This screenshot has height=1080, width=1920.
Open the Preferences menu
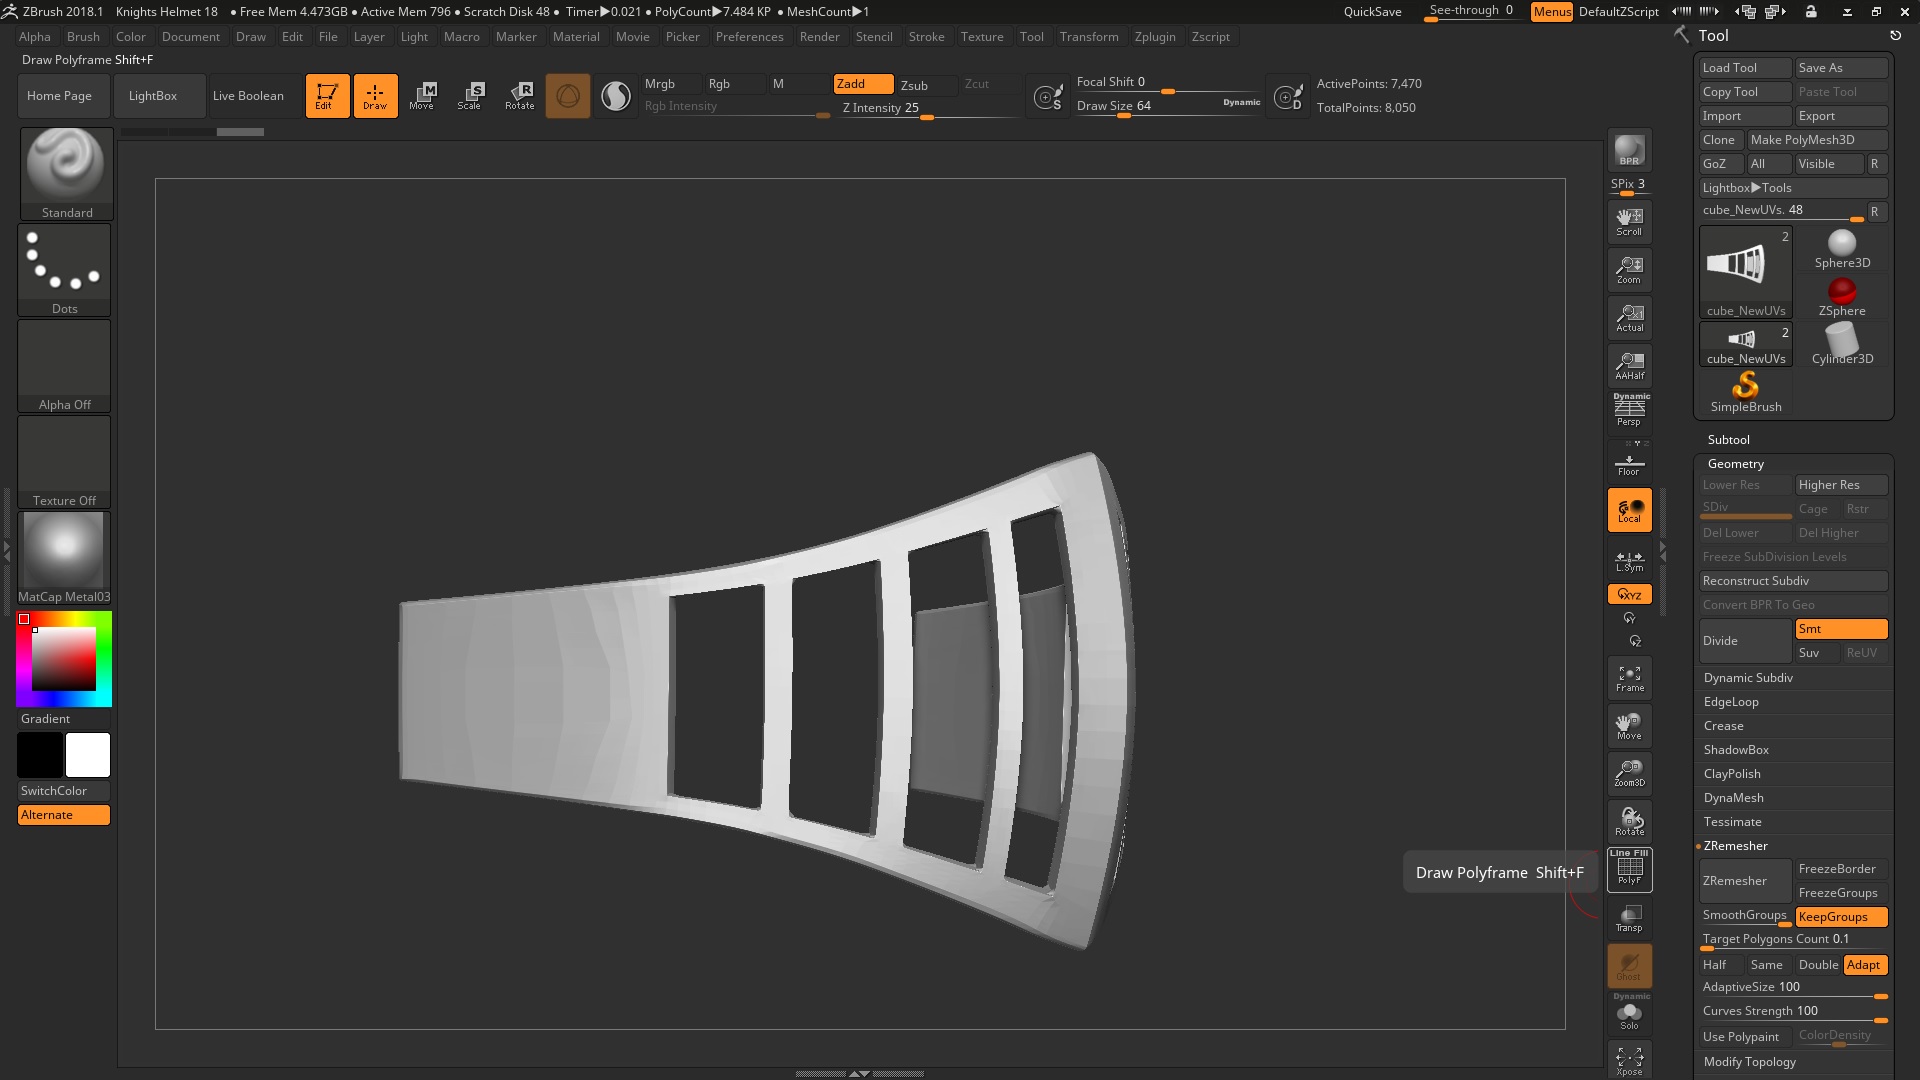749,37
